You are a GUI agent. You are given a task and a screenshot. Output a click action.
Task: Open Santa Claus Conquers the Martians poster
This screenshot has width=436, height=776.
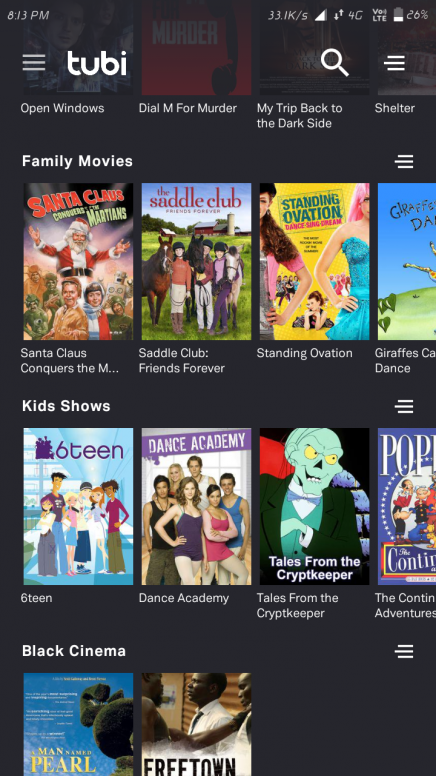78,261
